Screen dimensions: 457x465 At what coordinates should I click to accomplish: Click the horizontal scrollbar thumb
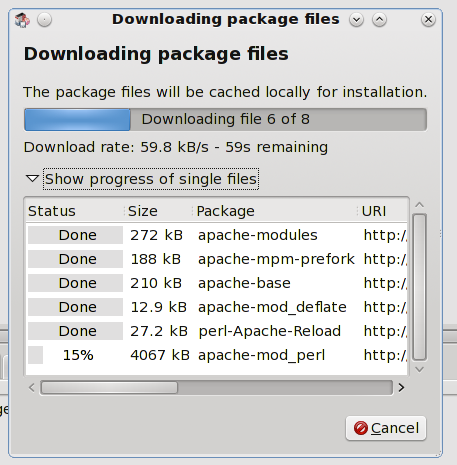click(x=109, y=388)
